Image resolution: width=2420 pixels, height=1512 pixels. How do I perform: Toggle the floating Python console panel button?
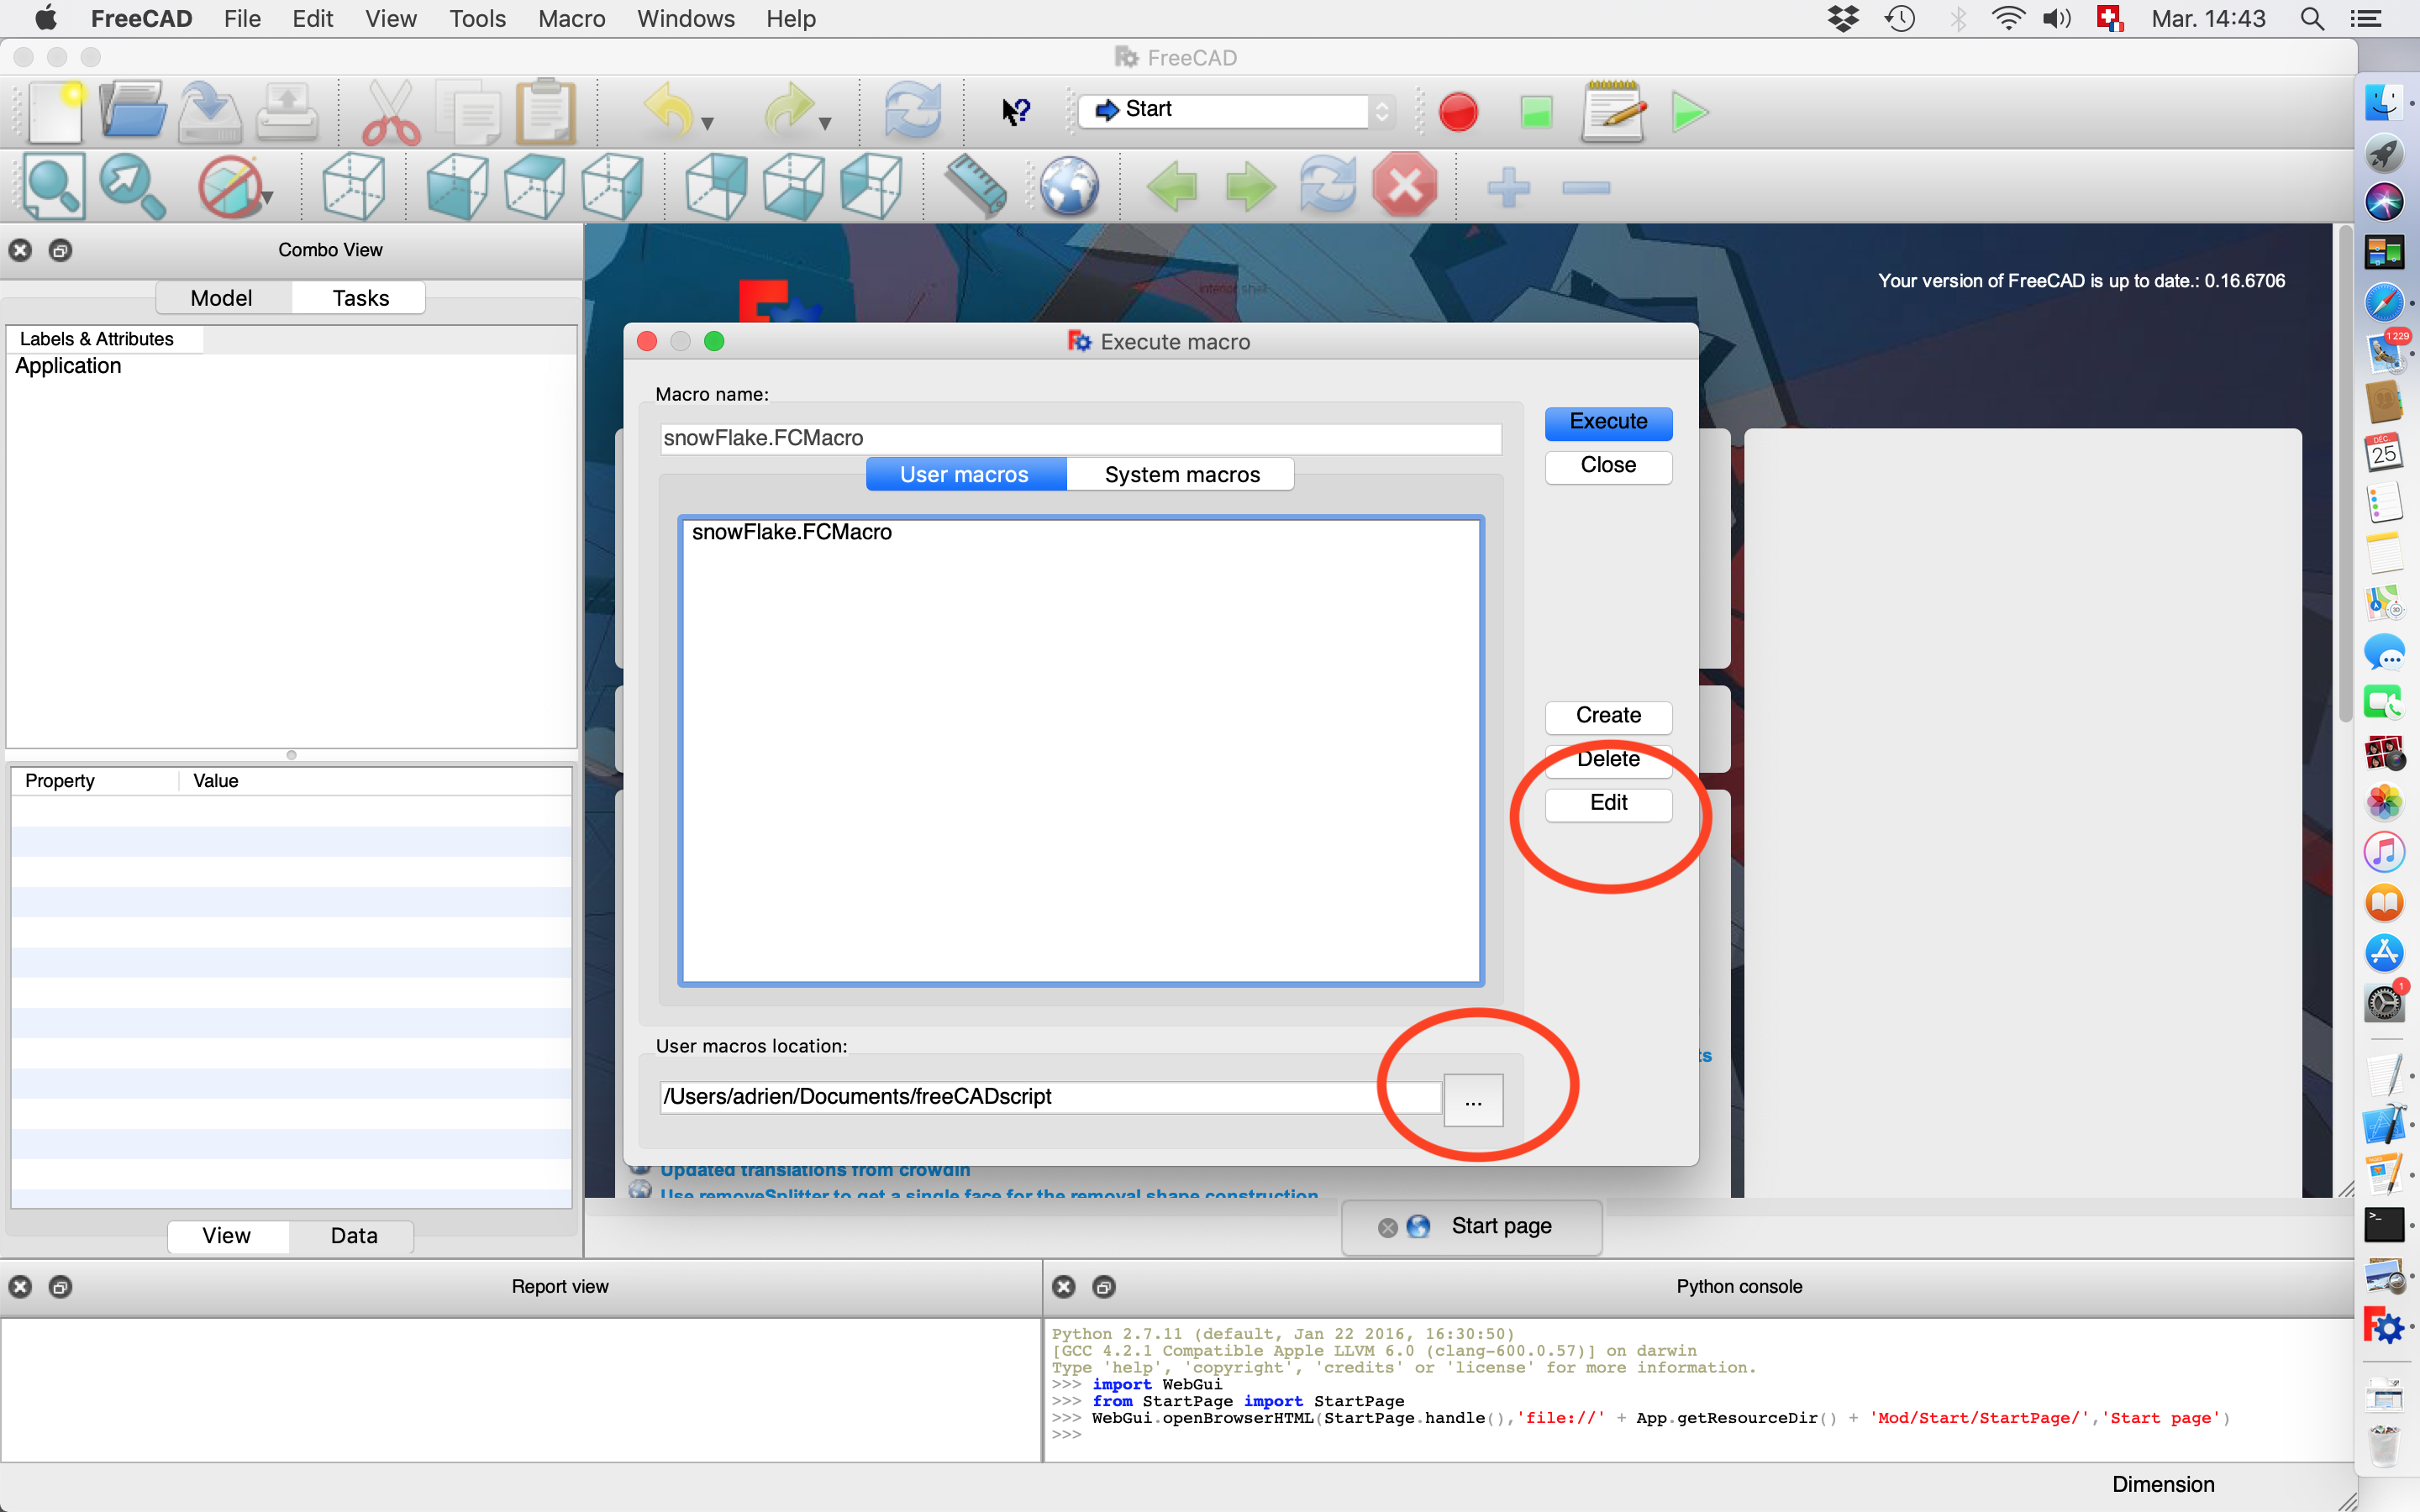click(1103, 1287)
